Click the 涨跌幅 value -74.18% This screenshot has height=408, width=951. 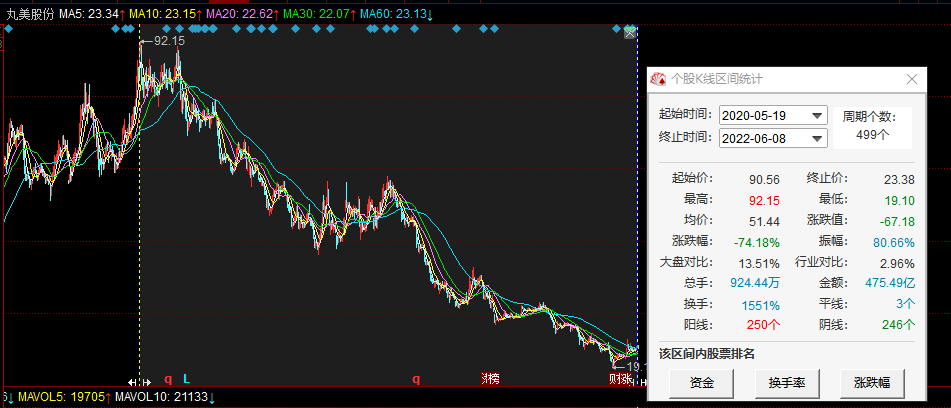(756, 242)
